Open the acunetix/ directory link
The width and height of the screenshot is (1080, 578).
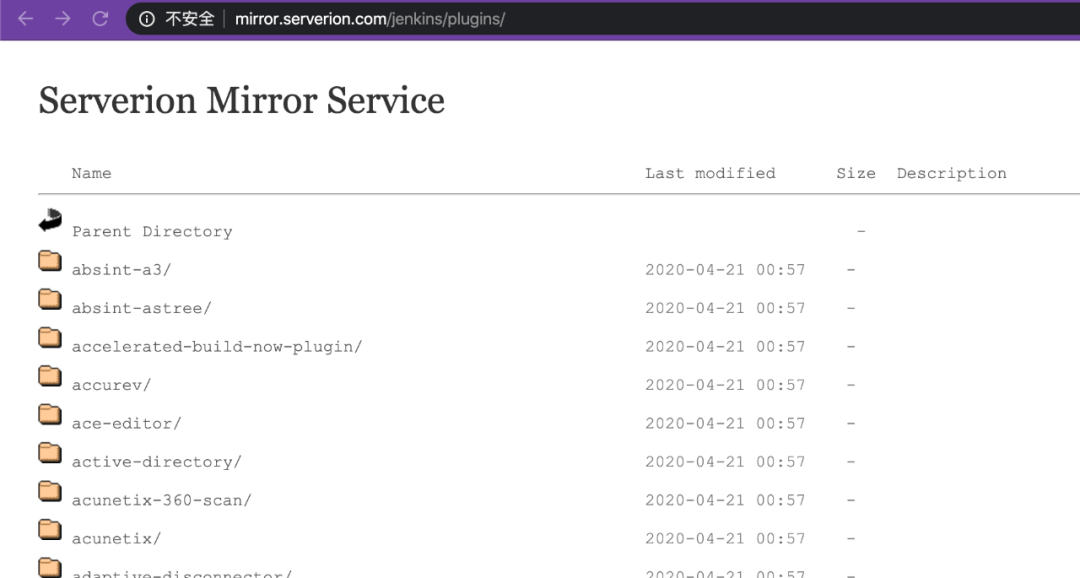pyautogui.click(x=116, y=539)
